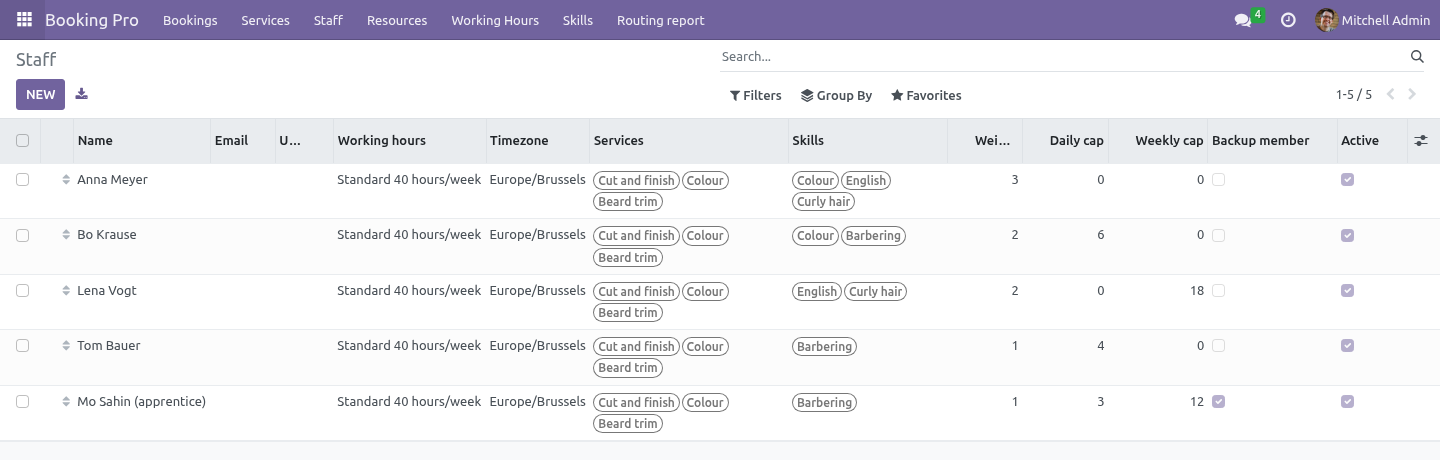Click Lena Vogt weekly cap 18

(1197, 291)
